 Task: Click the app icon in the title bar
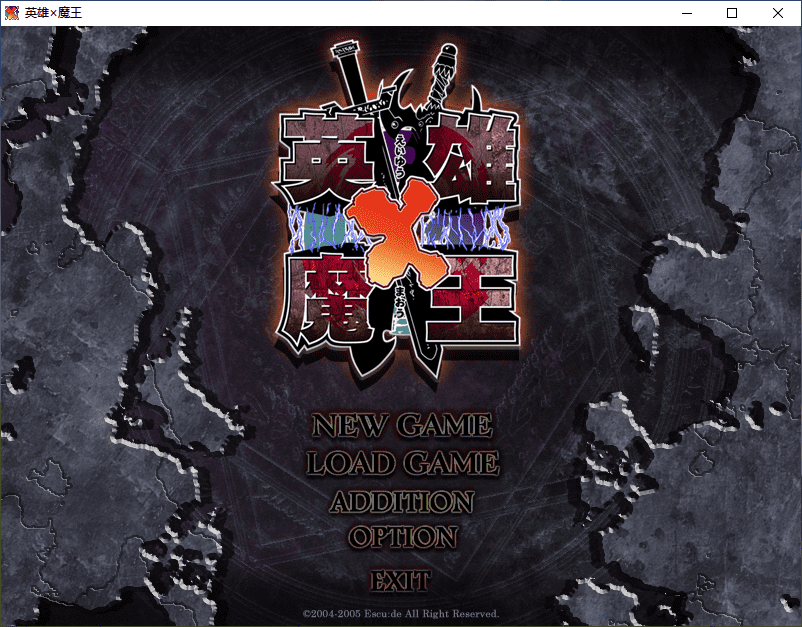pos(11,13)
